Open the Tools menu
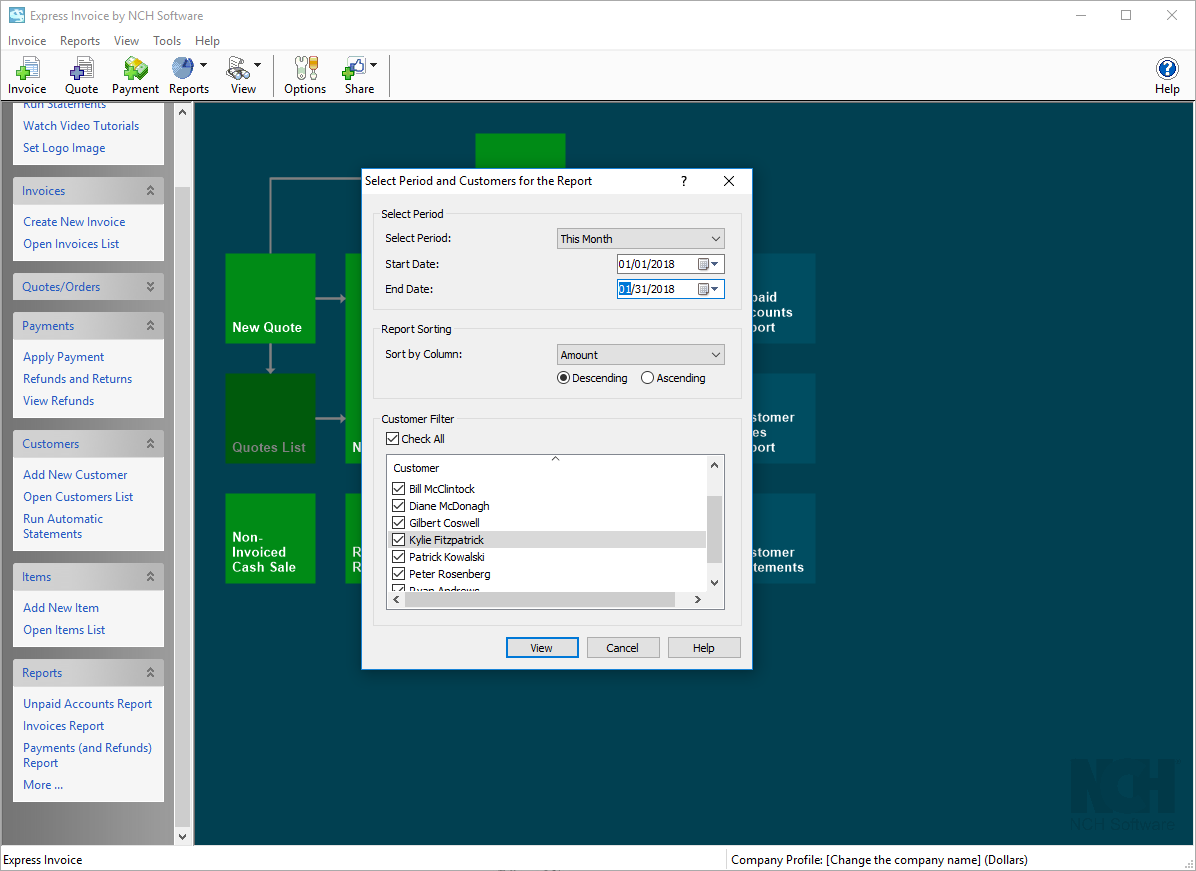The height and width of the screenshot is (871, 1196). click(x=166, y=41)
